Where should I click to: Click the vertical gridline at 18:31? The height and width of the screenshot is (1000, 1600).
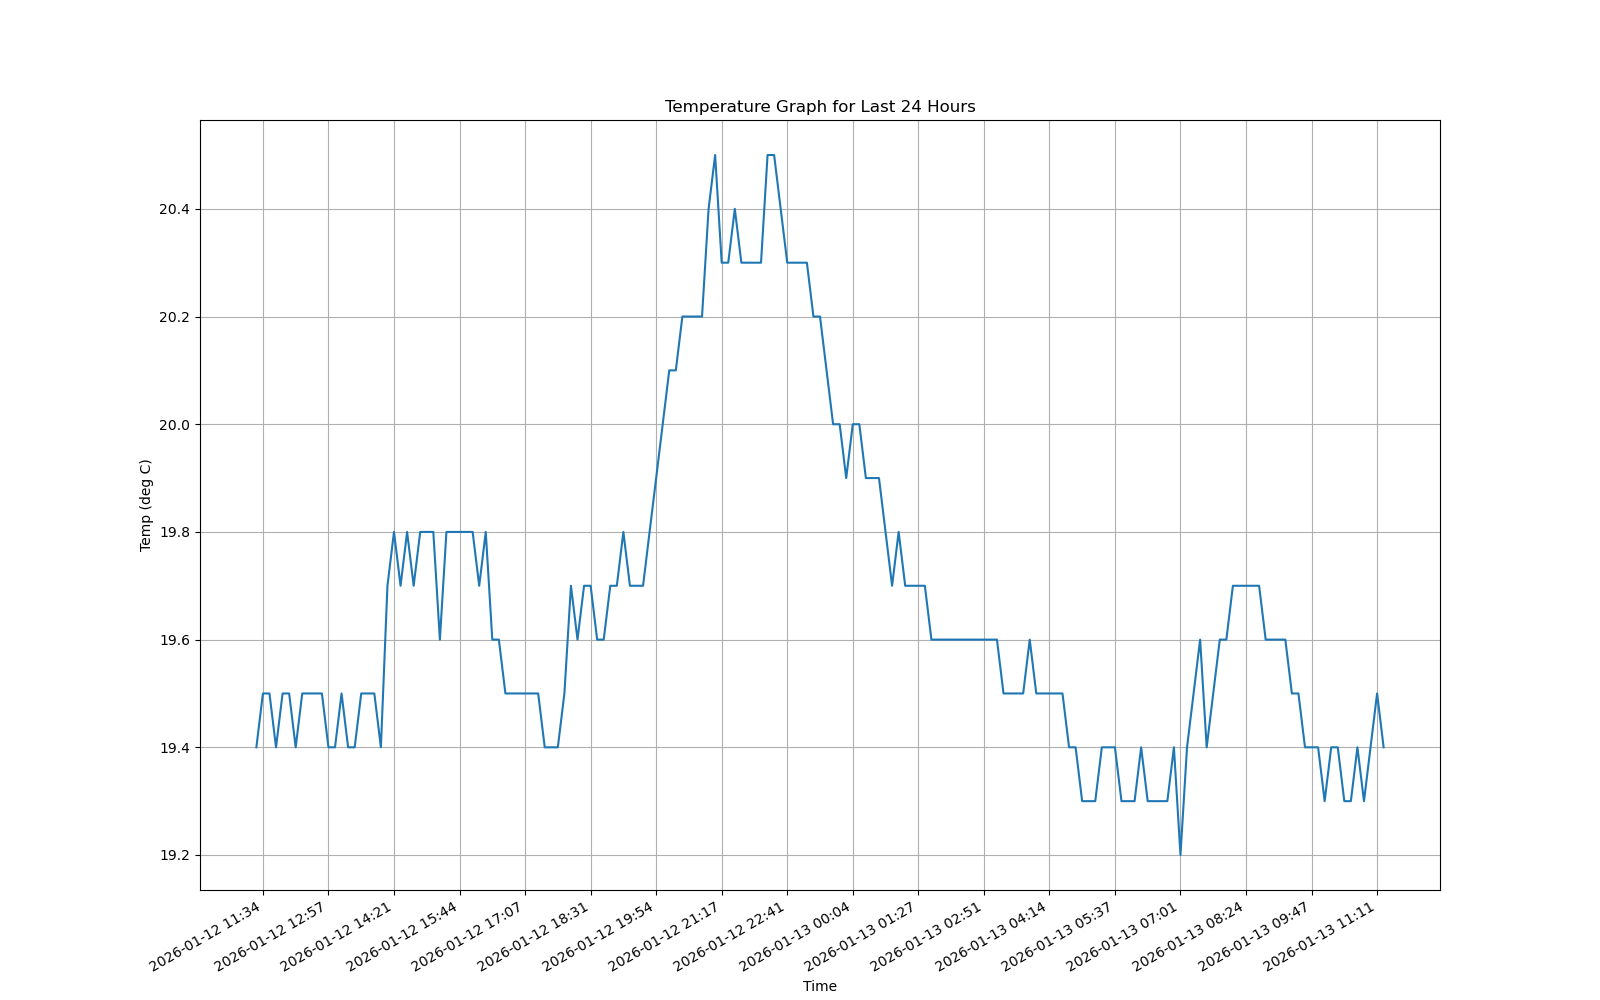pyautogui.click(x=590, y=500)
